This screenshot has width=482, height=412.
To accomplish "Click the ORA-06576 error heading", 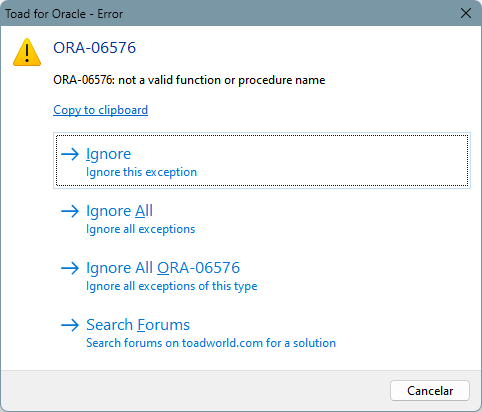I will point(94,48).
